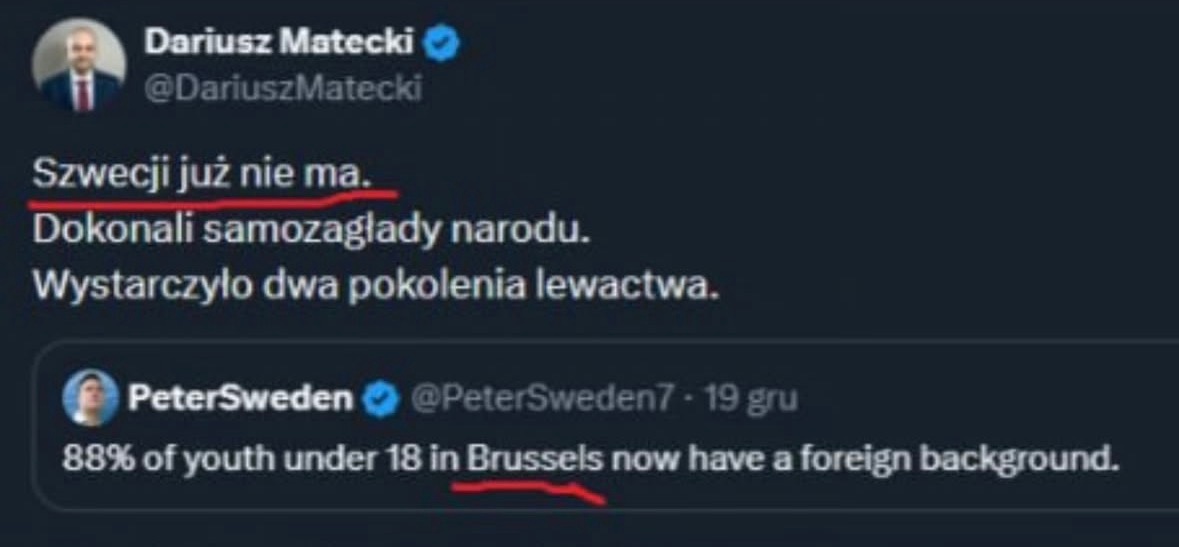Click the red scribble under "Brussels"
Image resolution: width=1179 pixels, height=547 pixels.
tap(530, 489)
